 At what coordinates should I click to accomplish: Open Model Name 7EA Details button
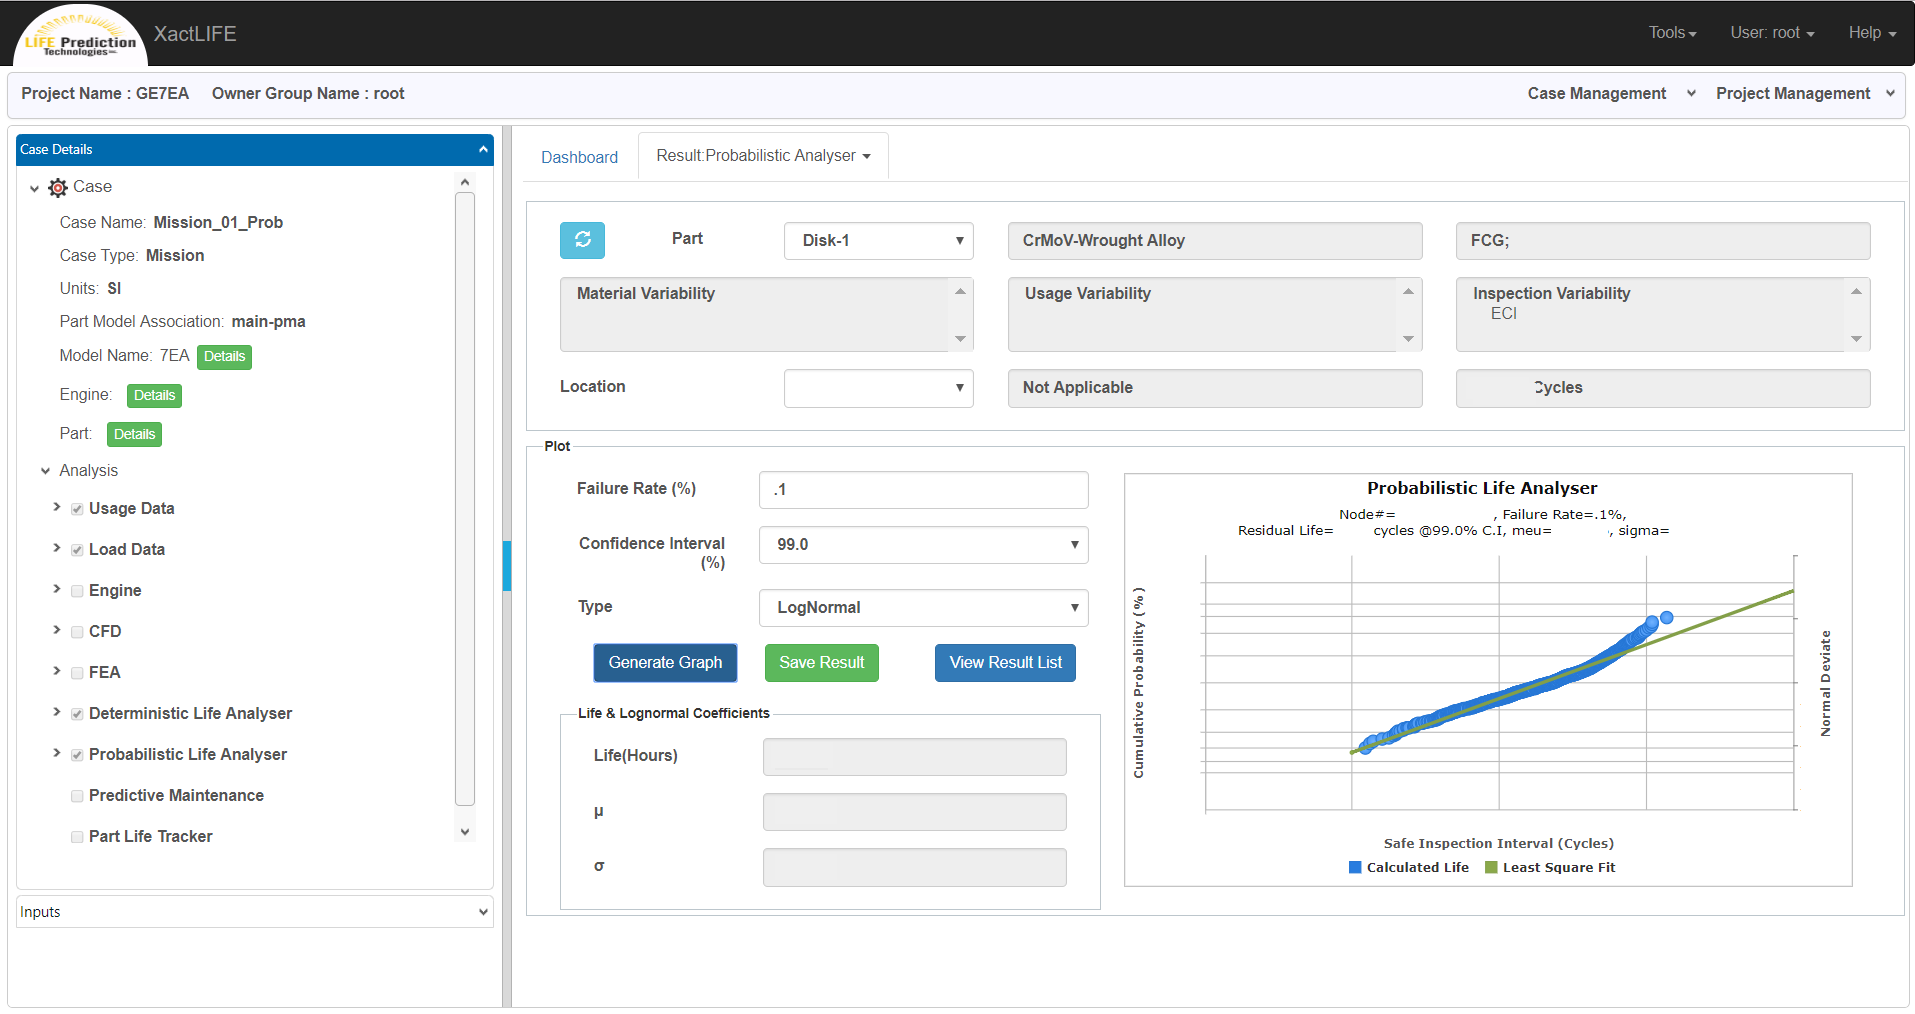click(x=224, y=357)
